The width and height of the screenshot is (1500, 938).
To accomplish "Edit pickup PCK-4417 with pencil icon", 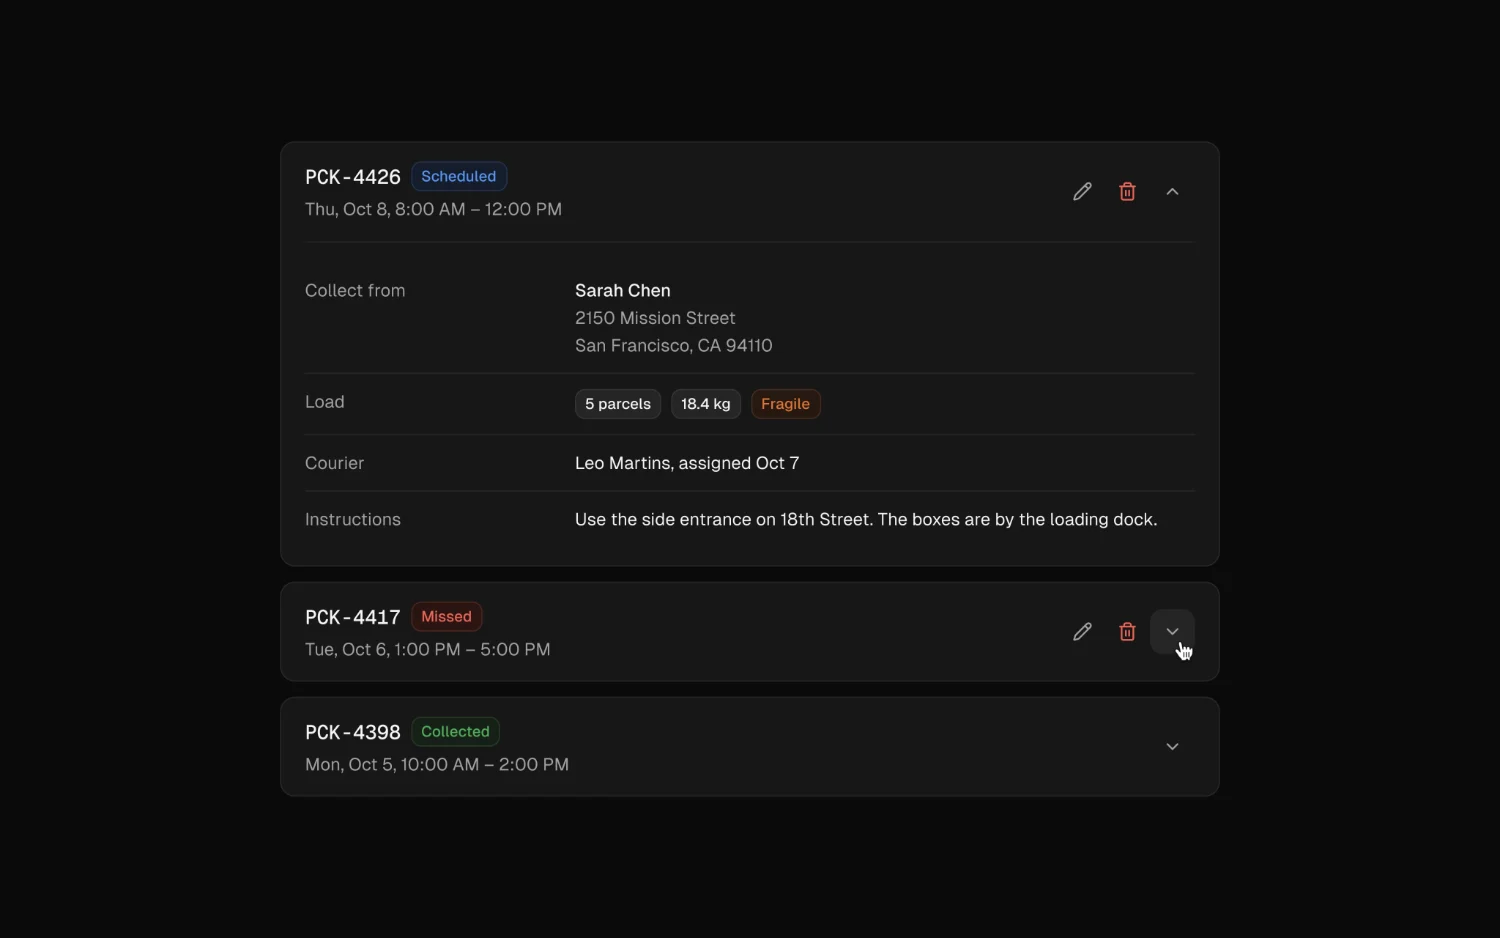I will [x=1082, y=632].
